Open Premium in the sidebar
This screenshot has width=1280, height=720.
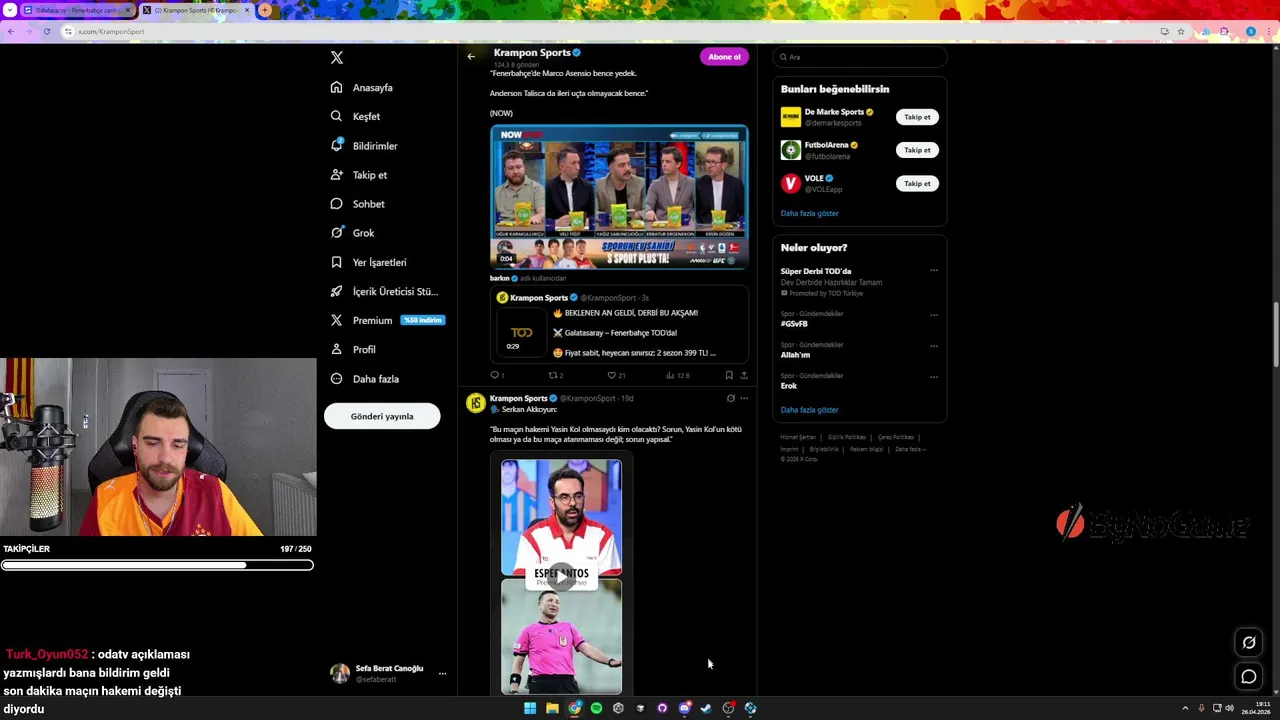pos(387,320)
